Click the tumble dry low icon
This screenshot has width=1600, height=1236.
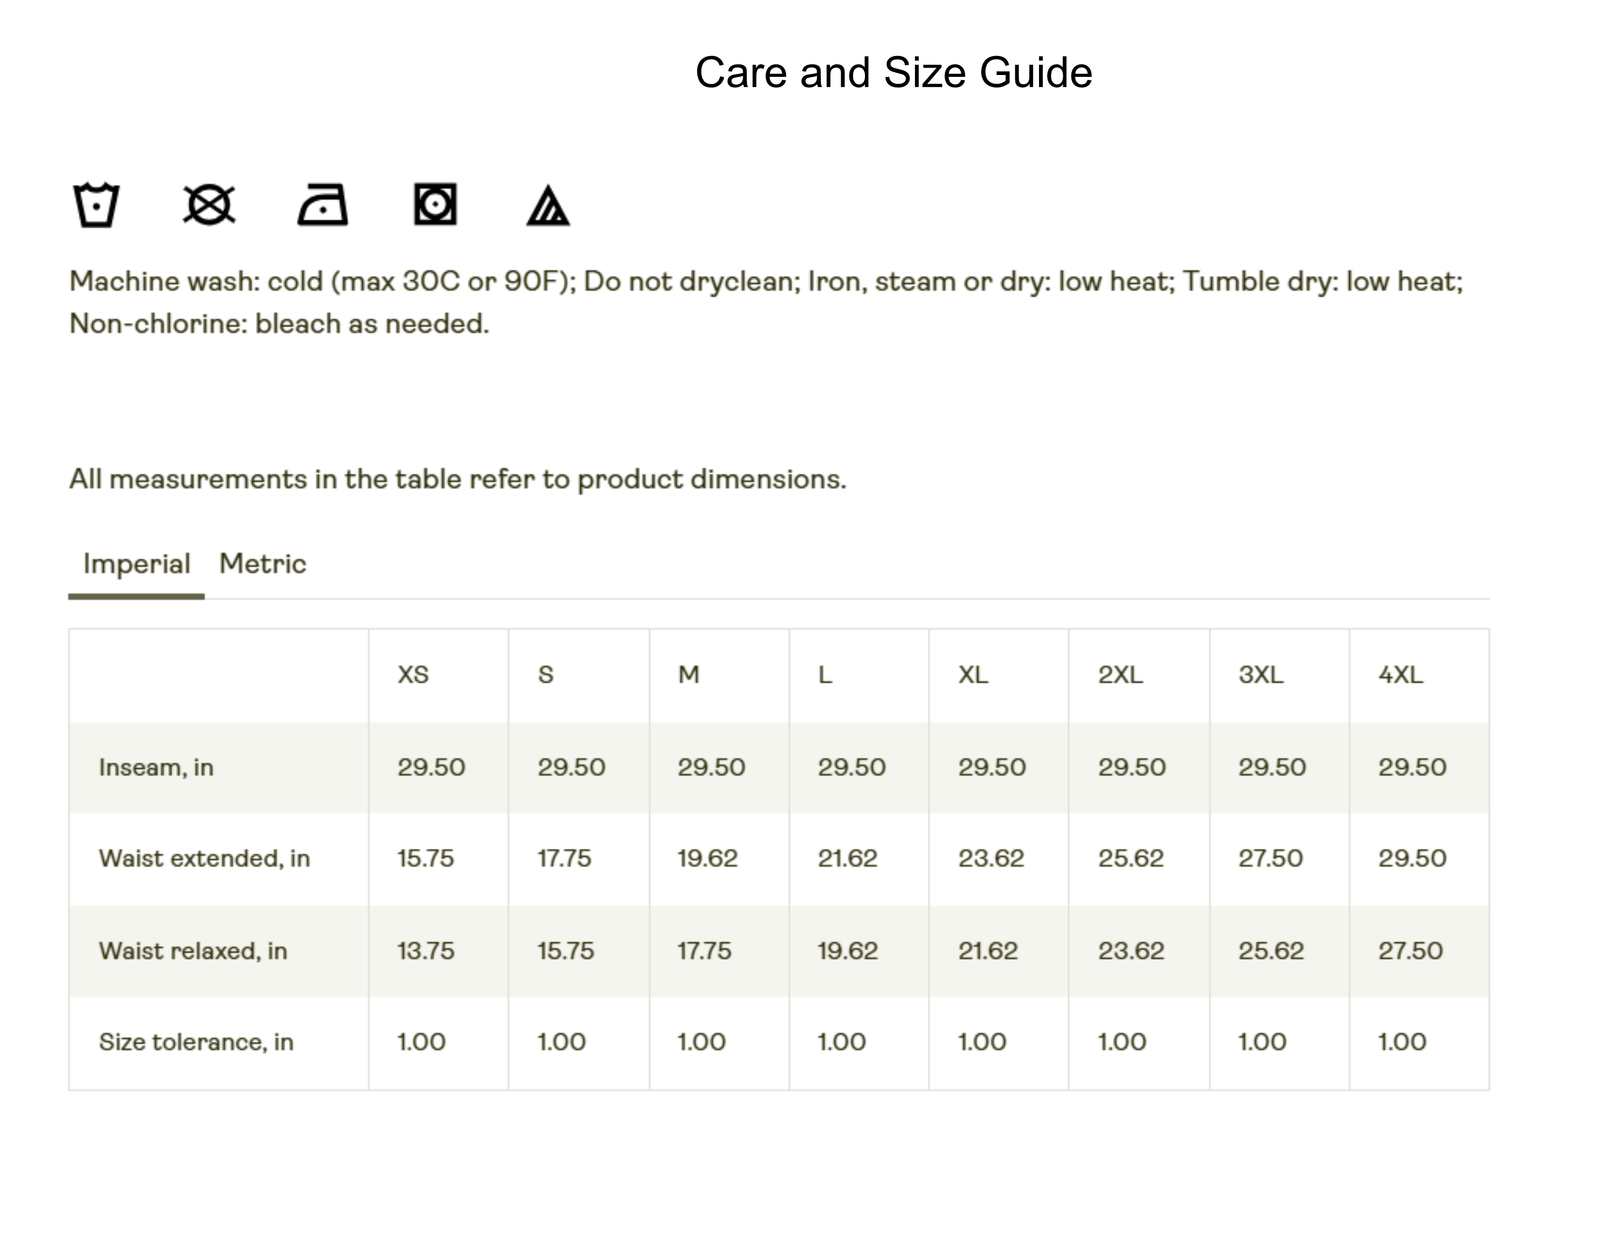(x=435, y=205)
